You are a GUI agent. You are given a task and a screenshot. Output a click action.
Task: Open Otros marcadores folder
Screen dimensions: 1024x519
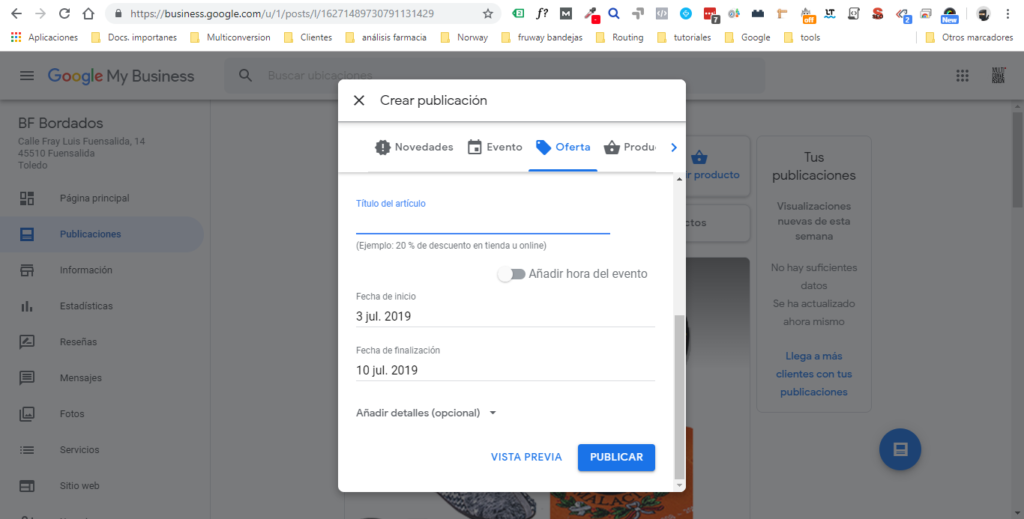969,38
